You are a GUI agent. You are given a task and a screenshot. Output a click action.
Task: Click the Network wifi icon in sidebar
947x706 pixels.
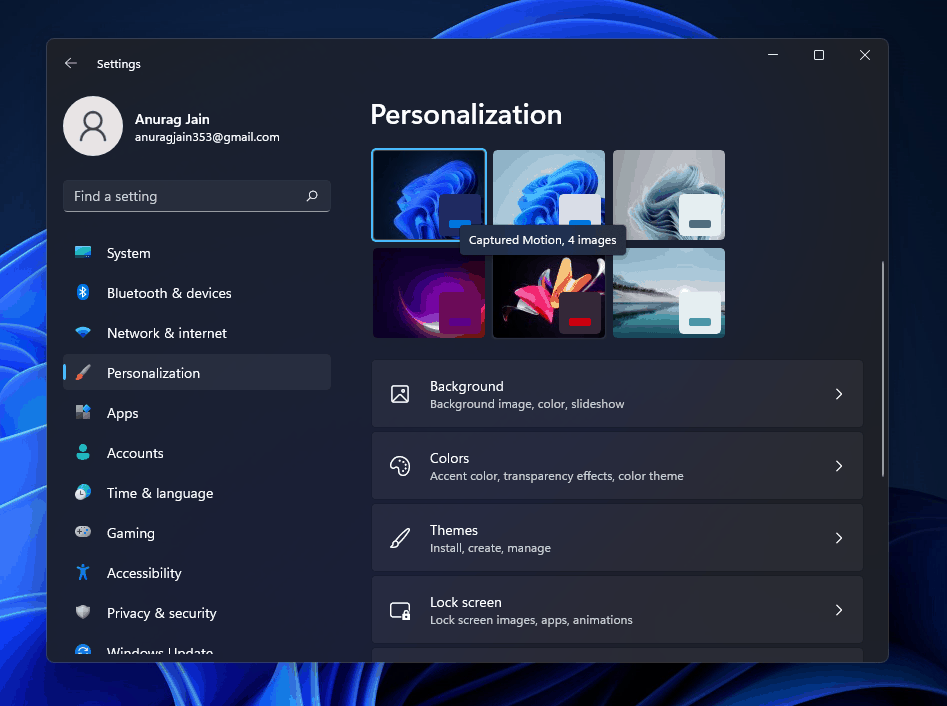[x=83, y=332]
